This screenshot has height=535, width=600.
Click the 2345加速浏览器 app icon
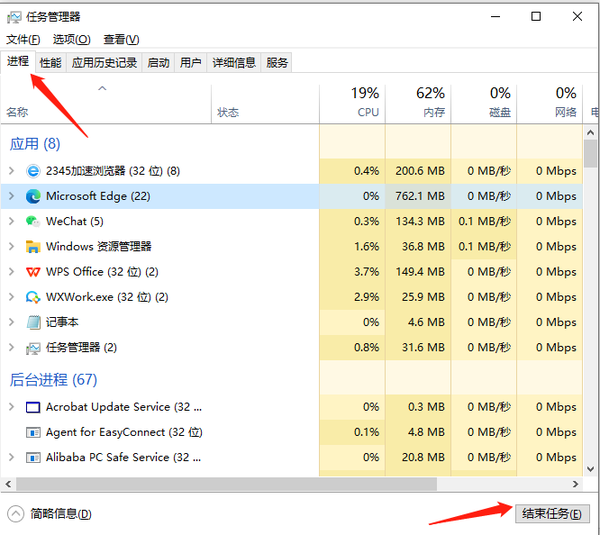pyautogui.click(x=33, y=171)
